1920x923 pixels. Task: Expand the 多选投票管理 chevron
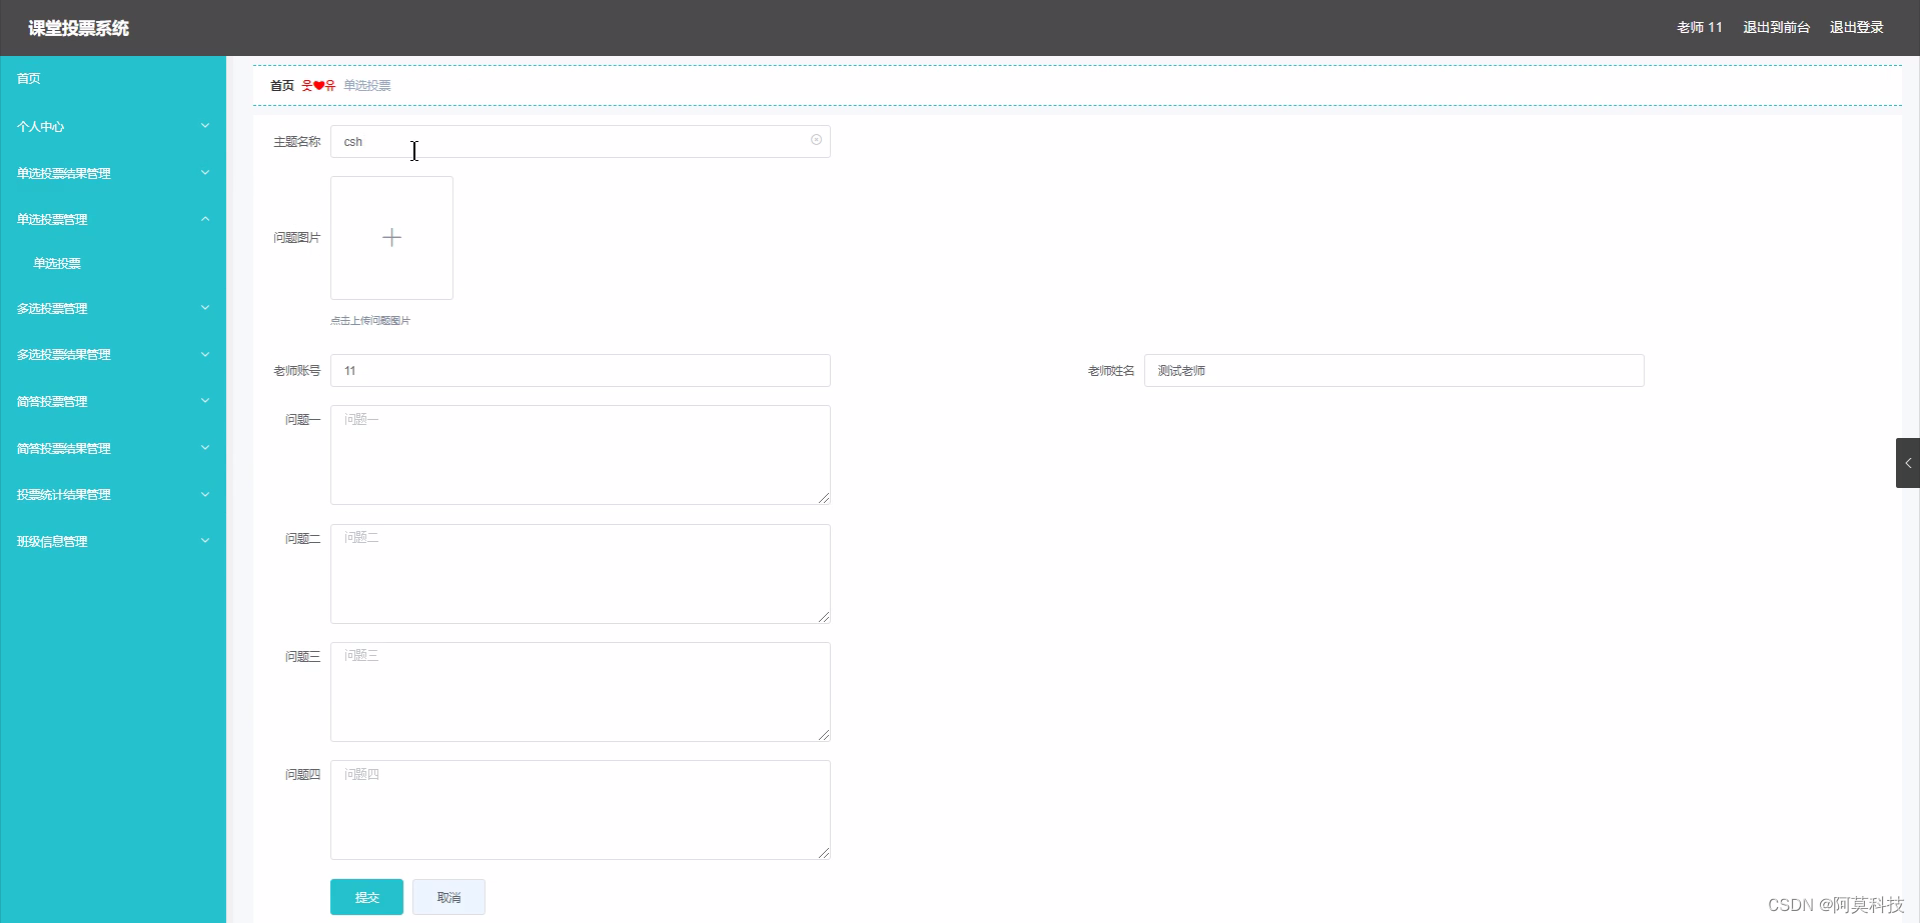(x=205, y=308)
